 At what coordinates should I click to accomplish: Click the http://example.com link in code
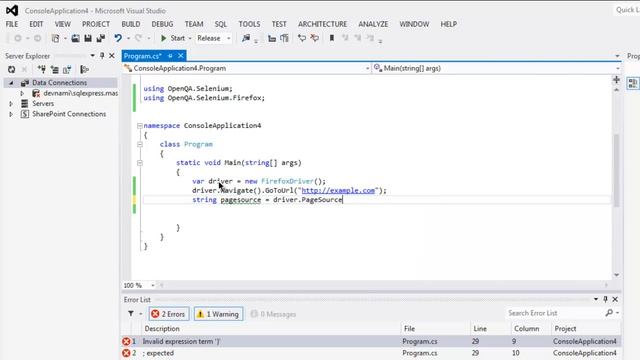(338, 191)
